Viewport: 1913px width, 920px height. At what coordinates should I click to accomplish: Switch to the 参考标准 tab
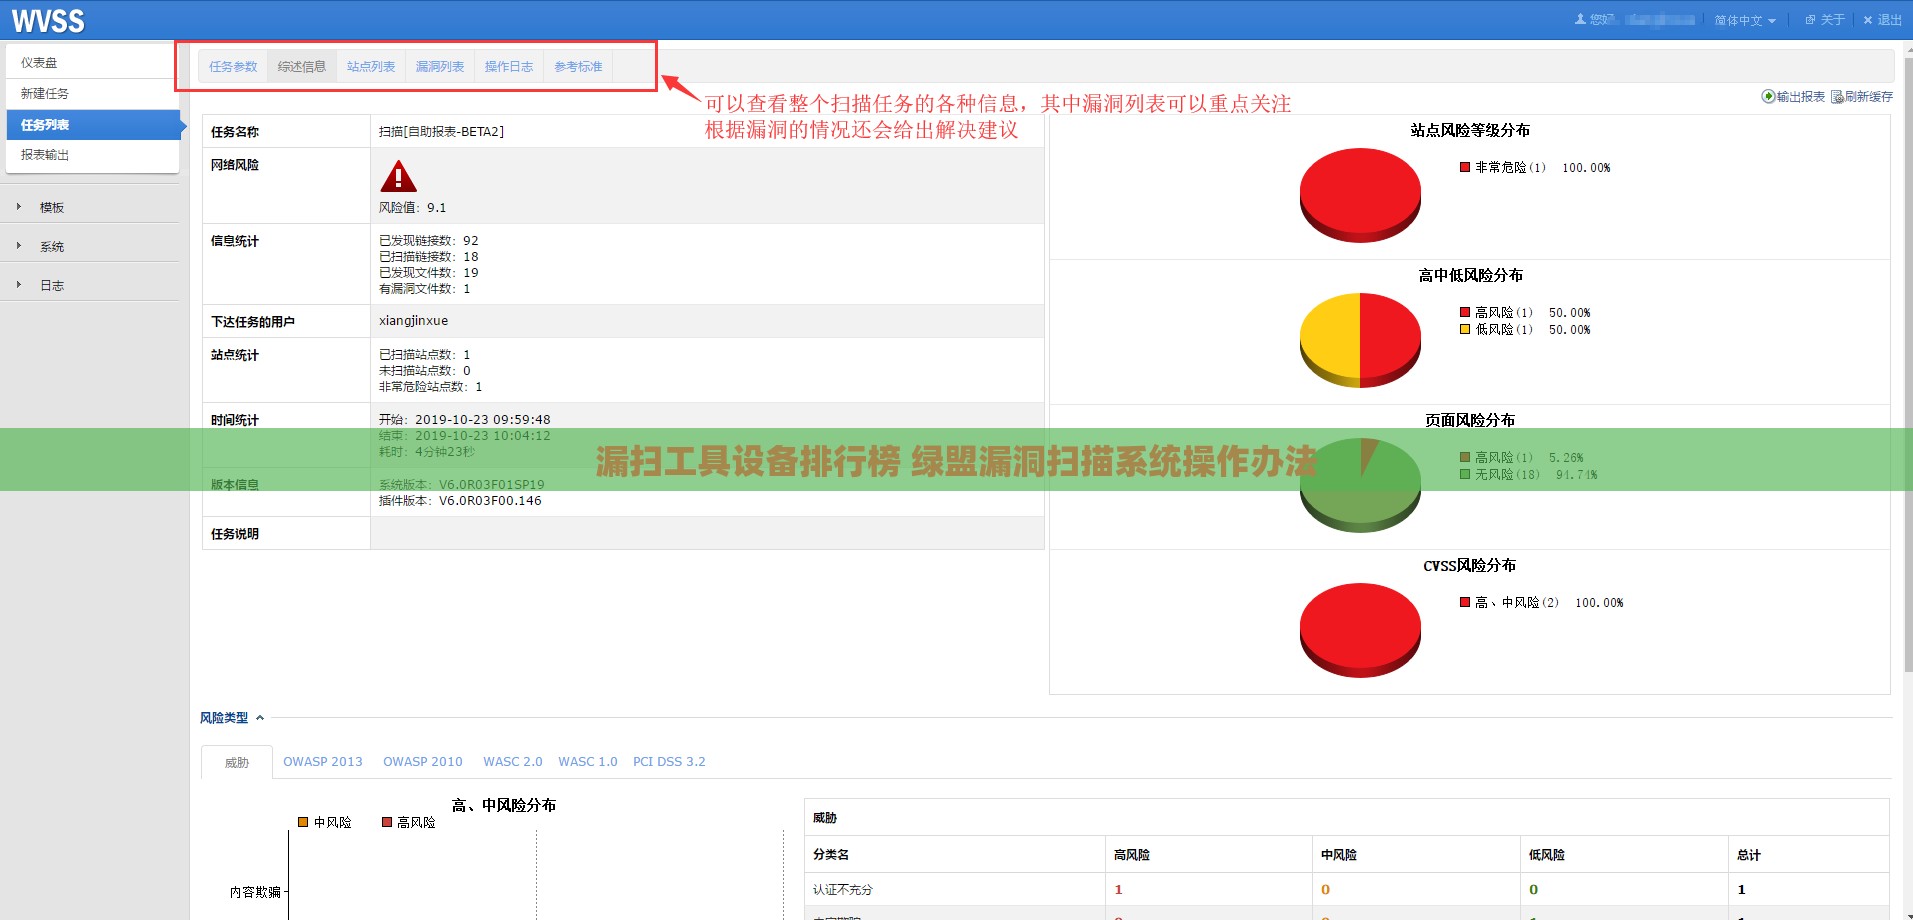pos(578,67)
